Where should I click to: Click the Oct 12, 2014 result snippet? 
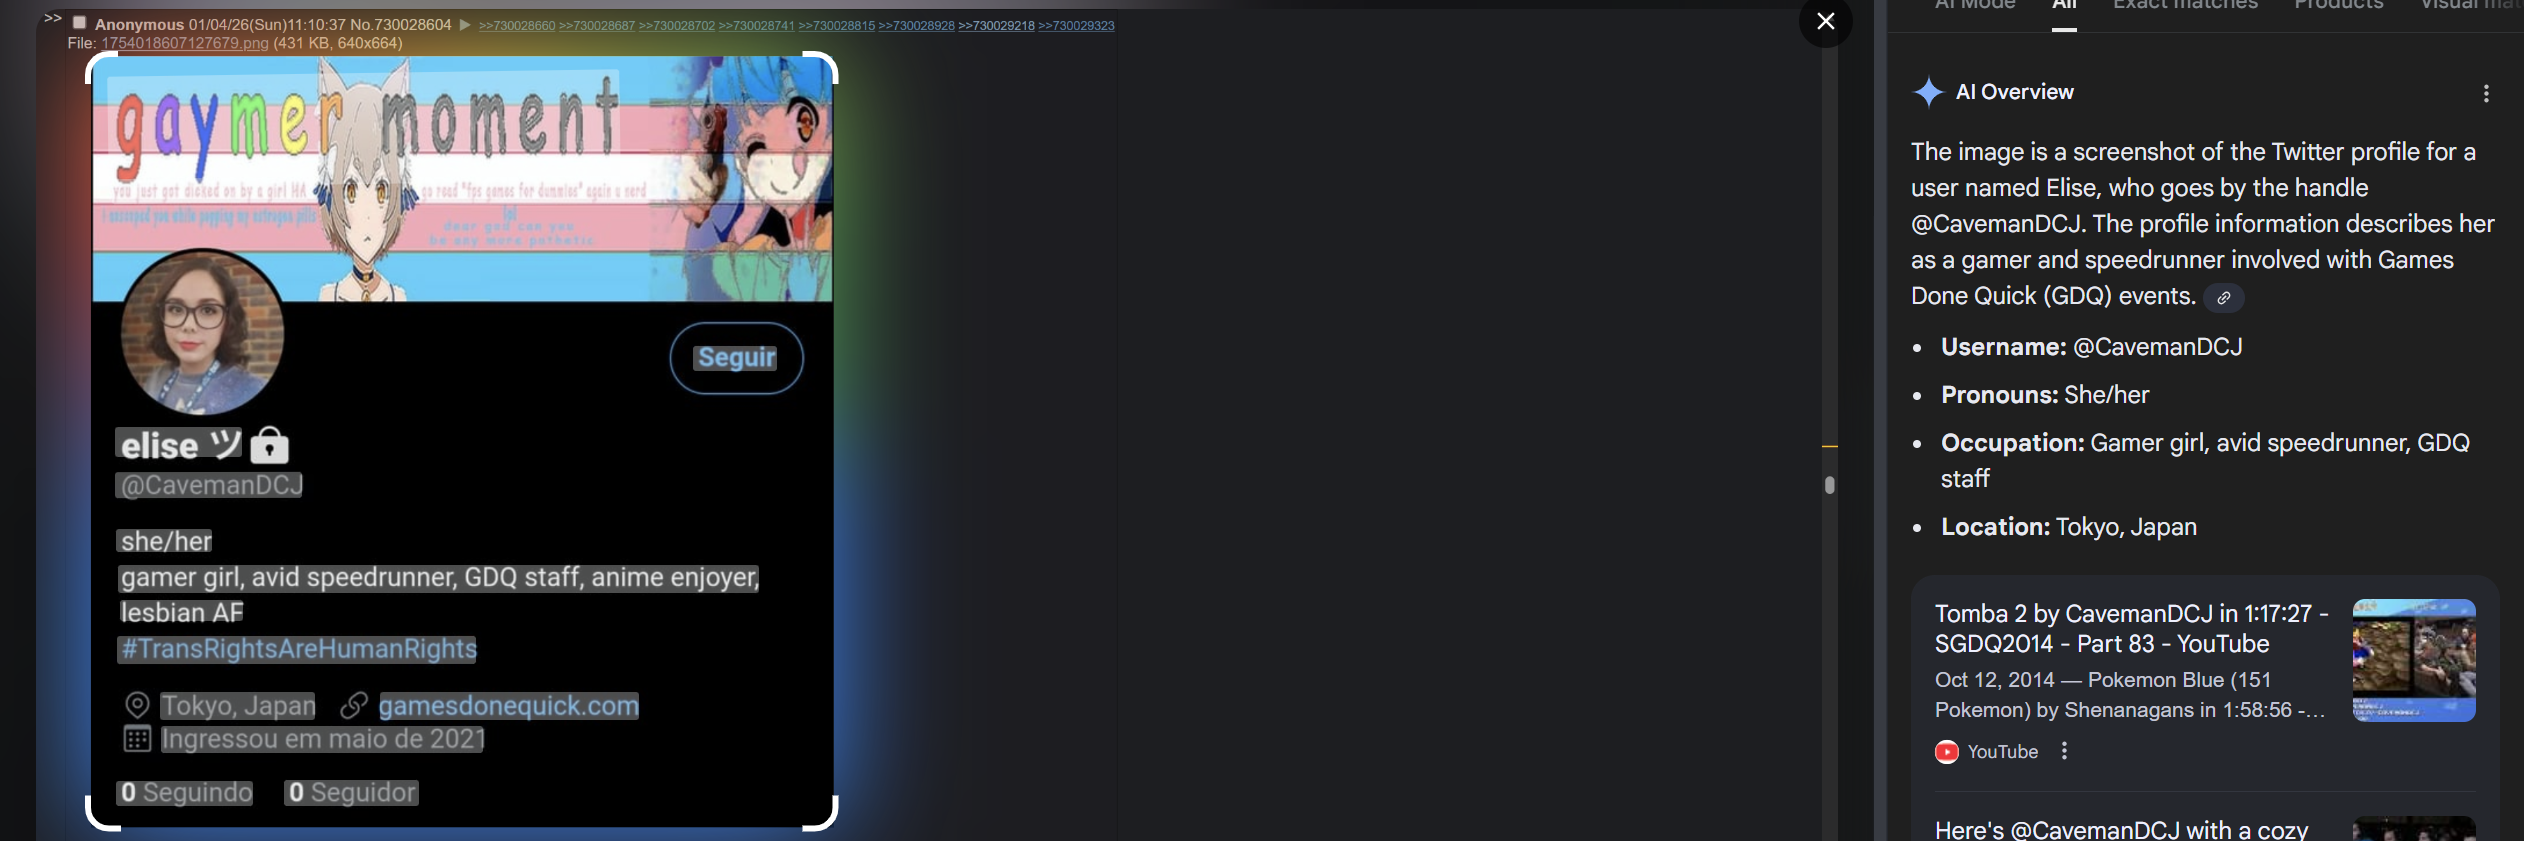2130,695
